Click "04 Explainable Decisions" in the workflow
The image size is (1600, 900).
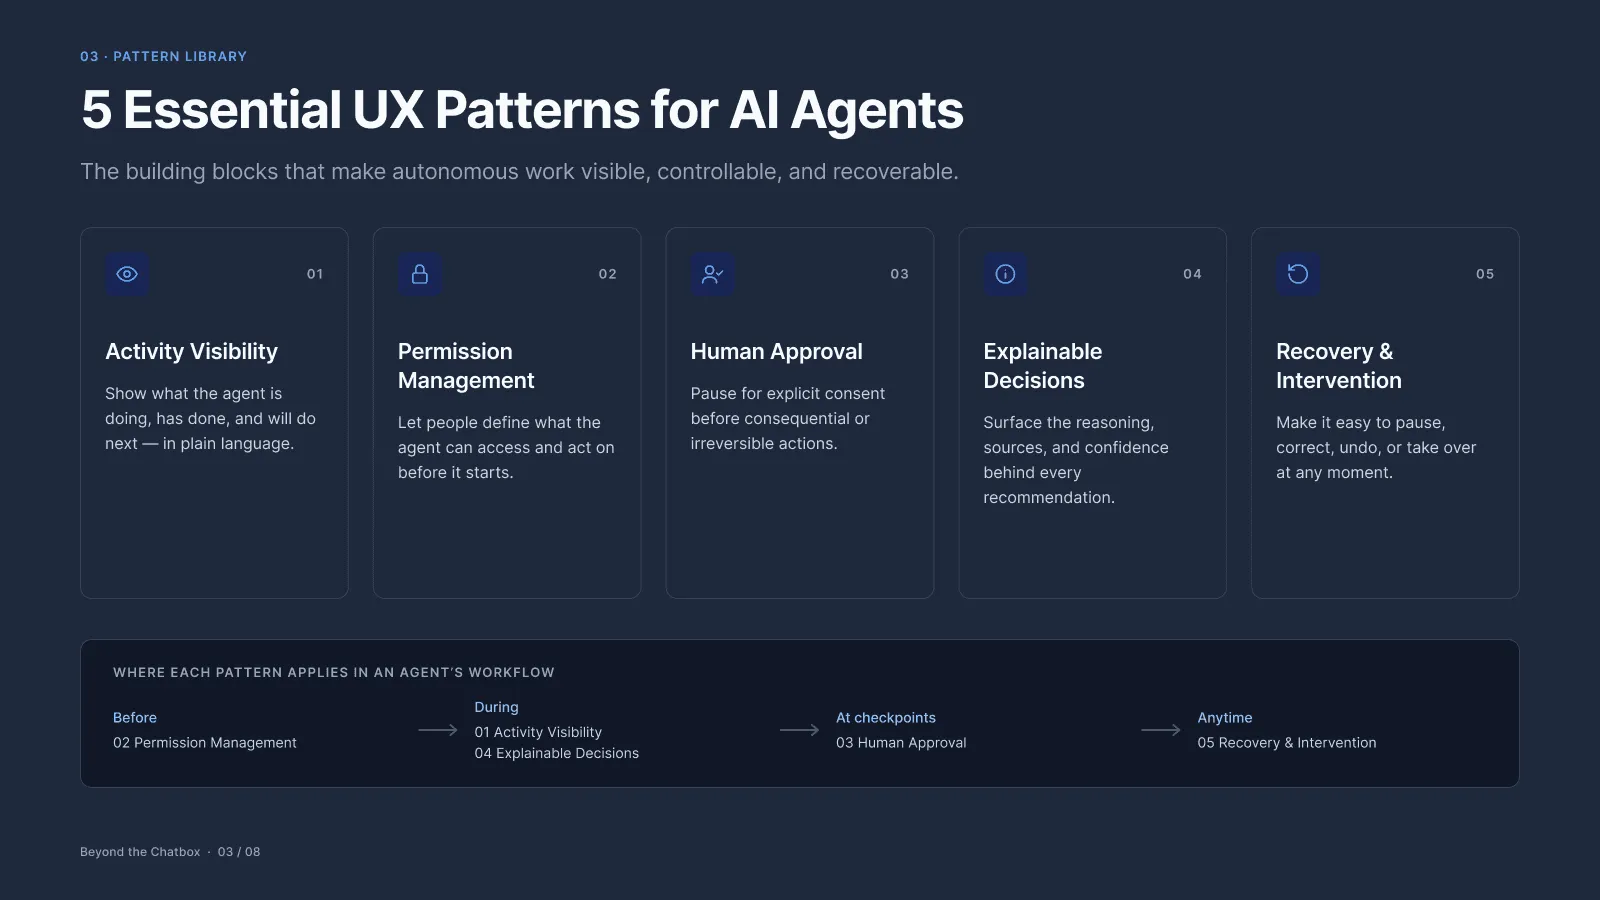click(557, 754)
